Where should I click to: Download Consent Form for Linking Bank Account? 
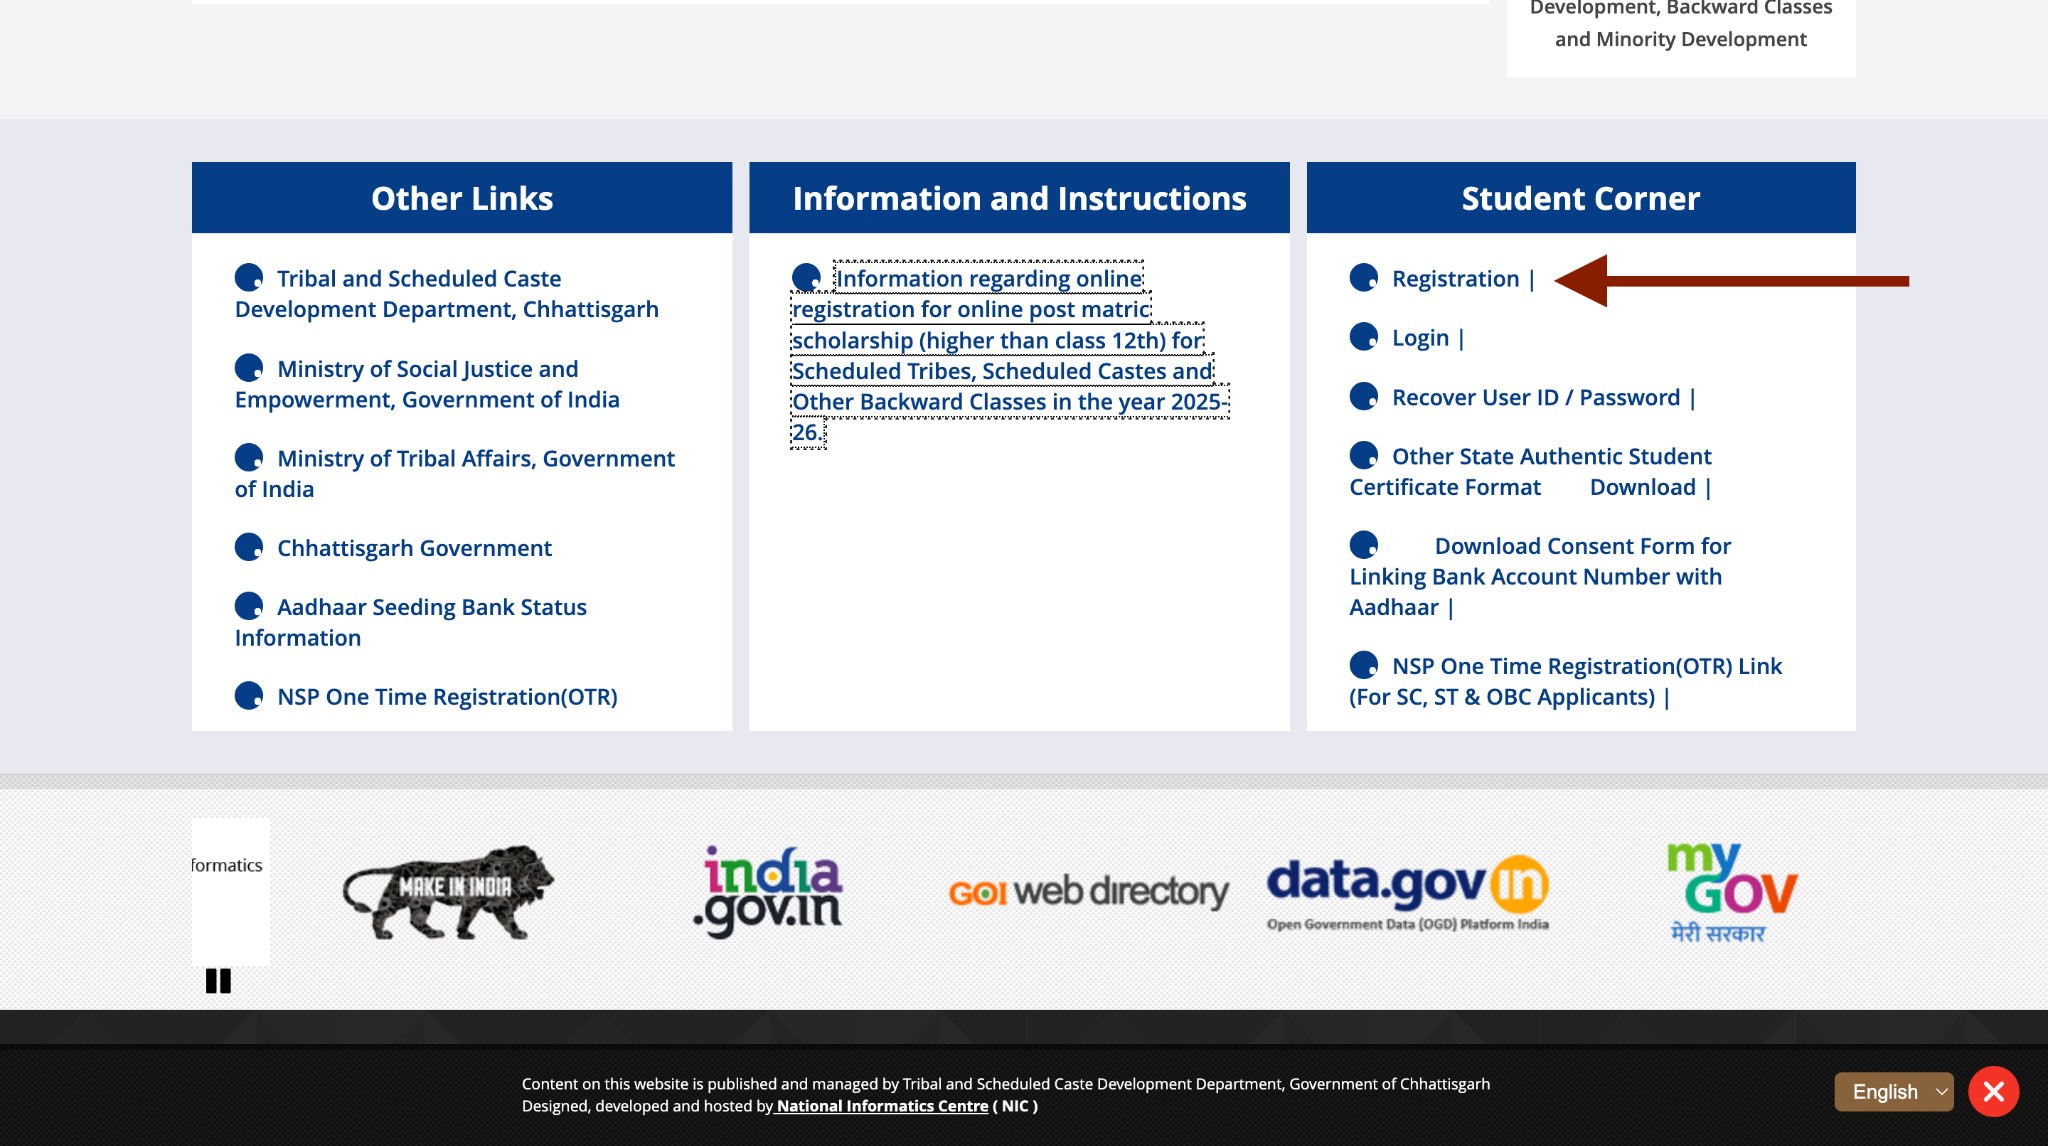click(x=1540, y=577)
